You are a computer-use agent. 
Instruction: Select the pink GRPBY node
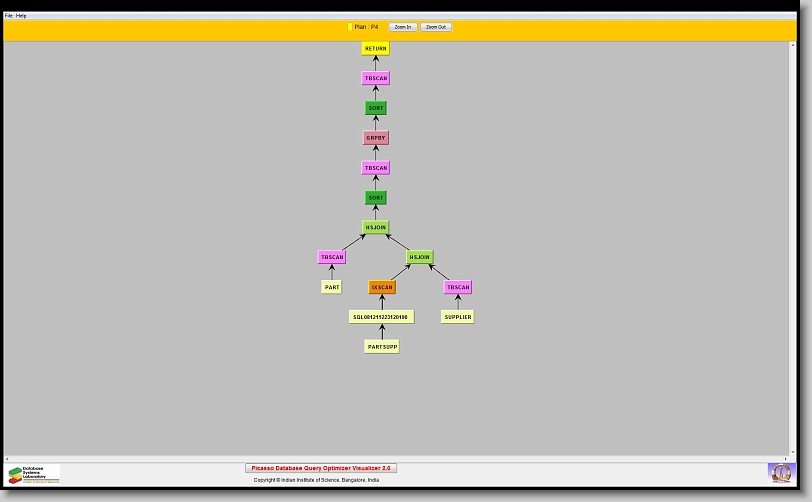376,138
